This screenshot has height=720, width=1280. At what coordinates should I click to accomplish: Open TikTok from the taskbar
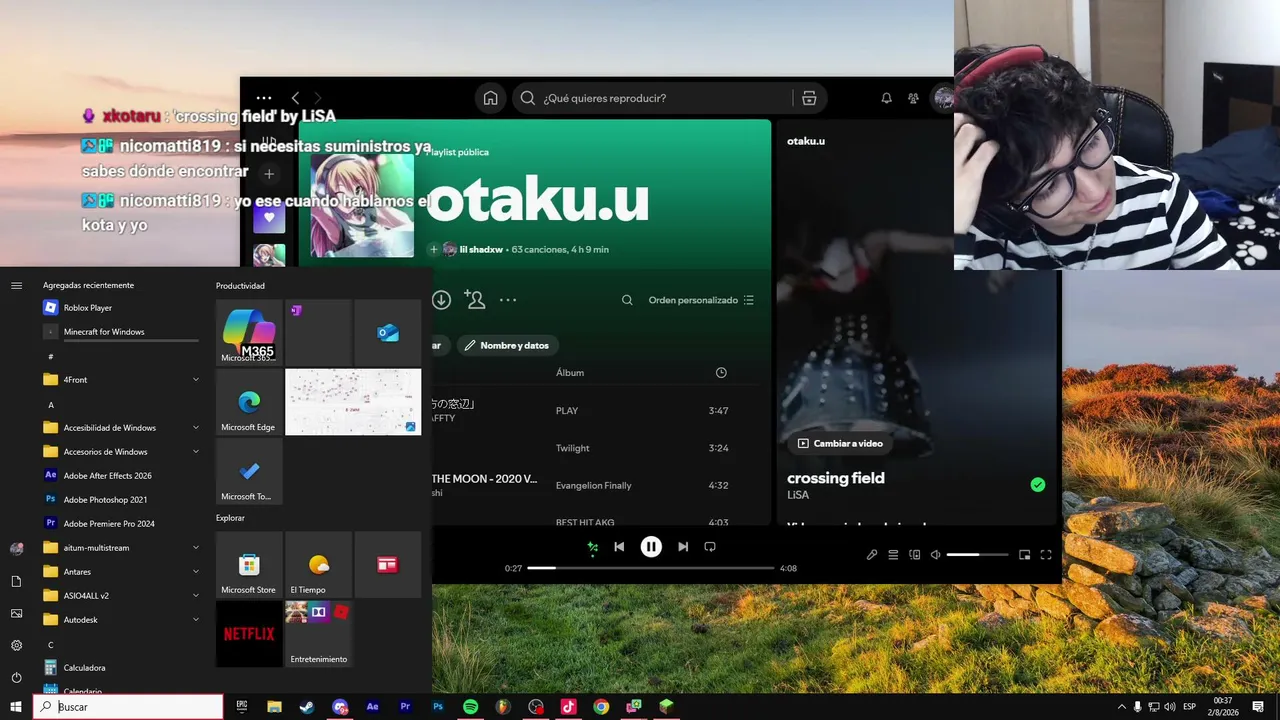point(568,707)
